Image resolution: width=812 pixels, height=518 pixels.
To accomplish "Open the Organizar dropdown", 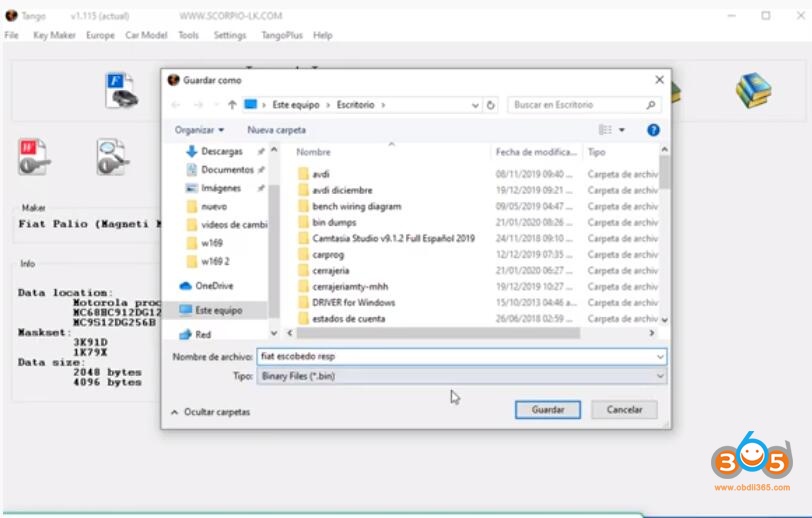I will coord(199,130).
